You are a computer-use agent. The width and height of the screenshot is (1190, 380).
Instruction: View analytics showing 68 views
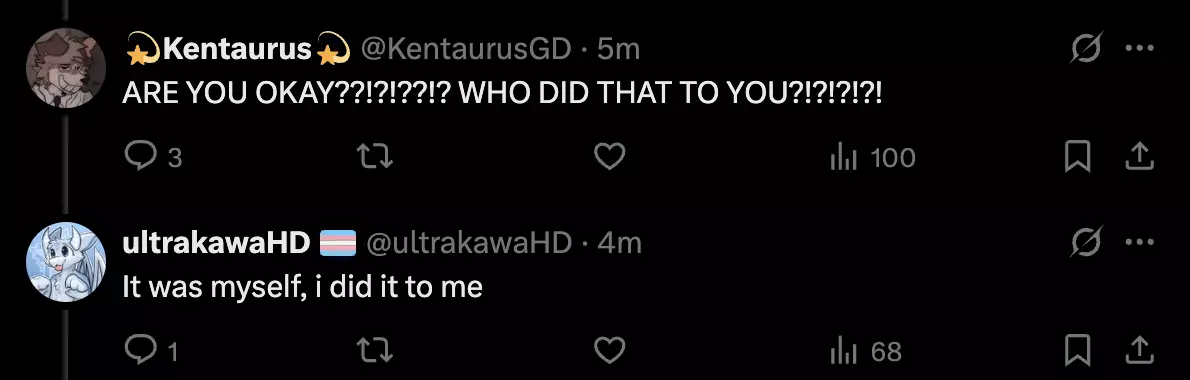866,352
